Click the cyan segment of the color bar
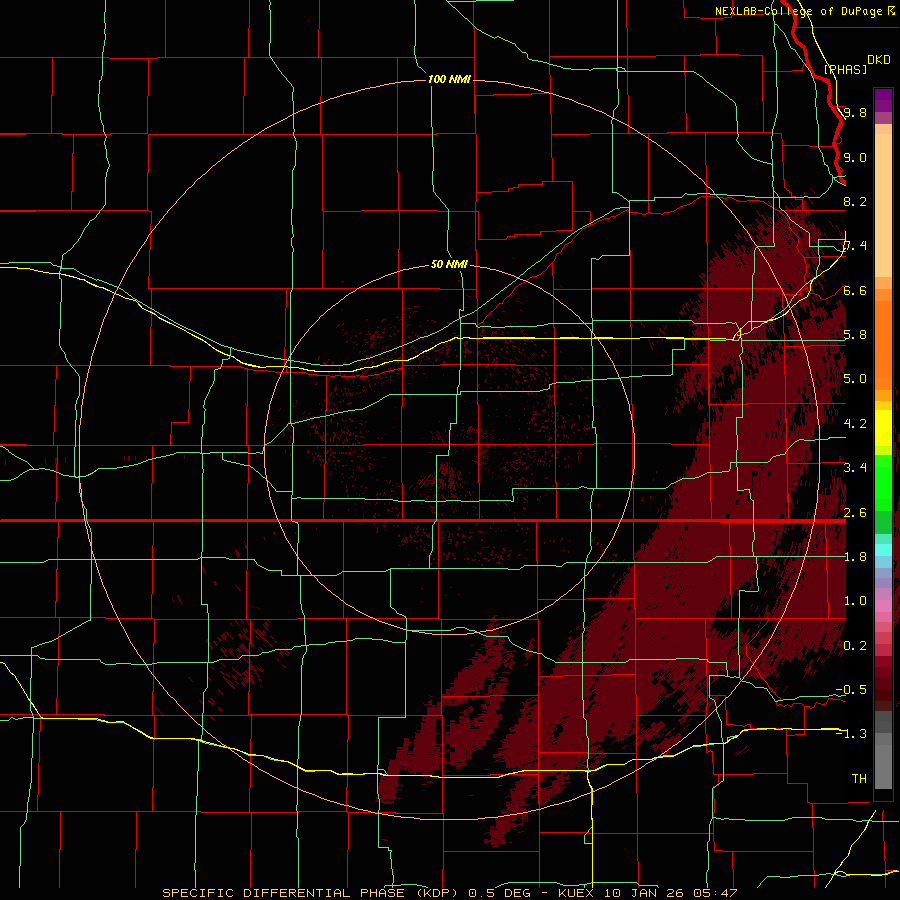Image resolution: width=900 pixels, height=900 pixels. point(883,550)
